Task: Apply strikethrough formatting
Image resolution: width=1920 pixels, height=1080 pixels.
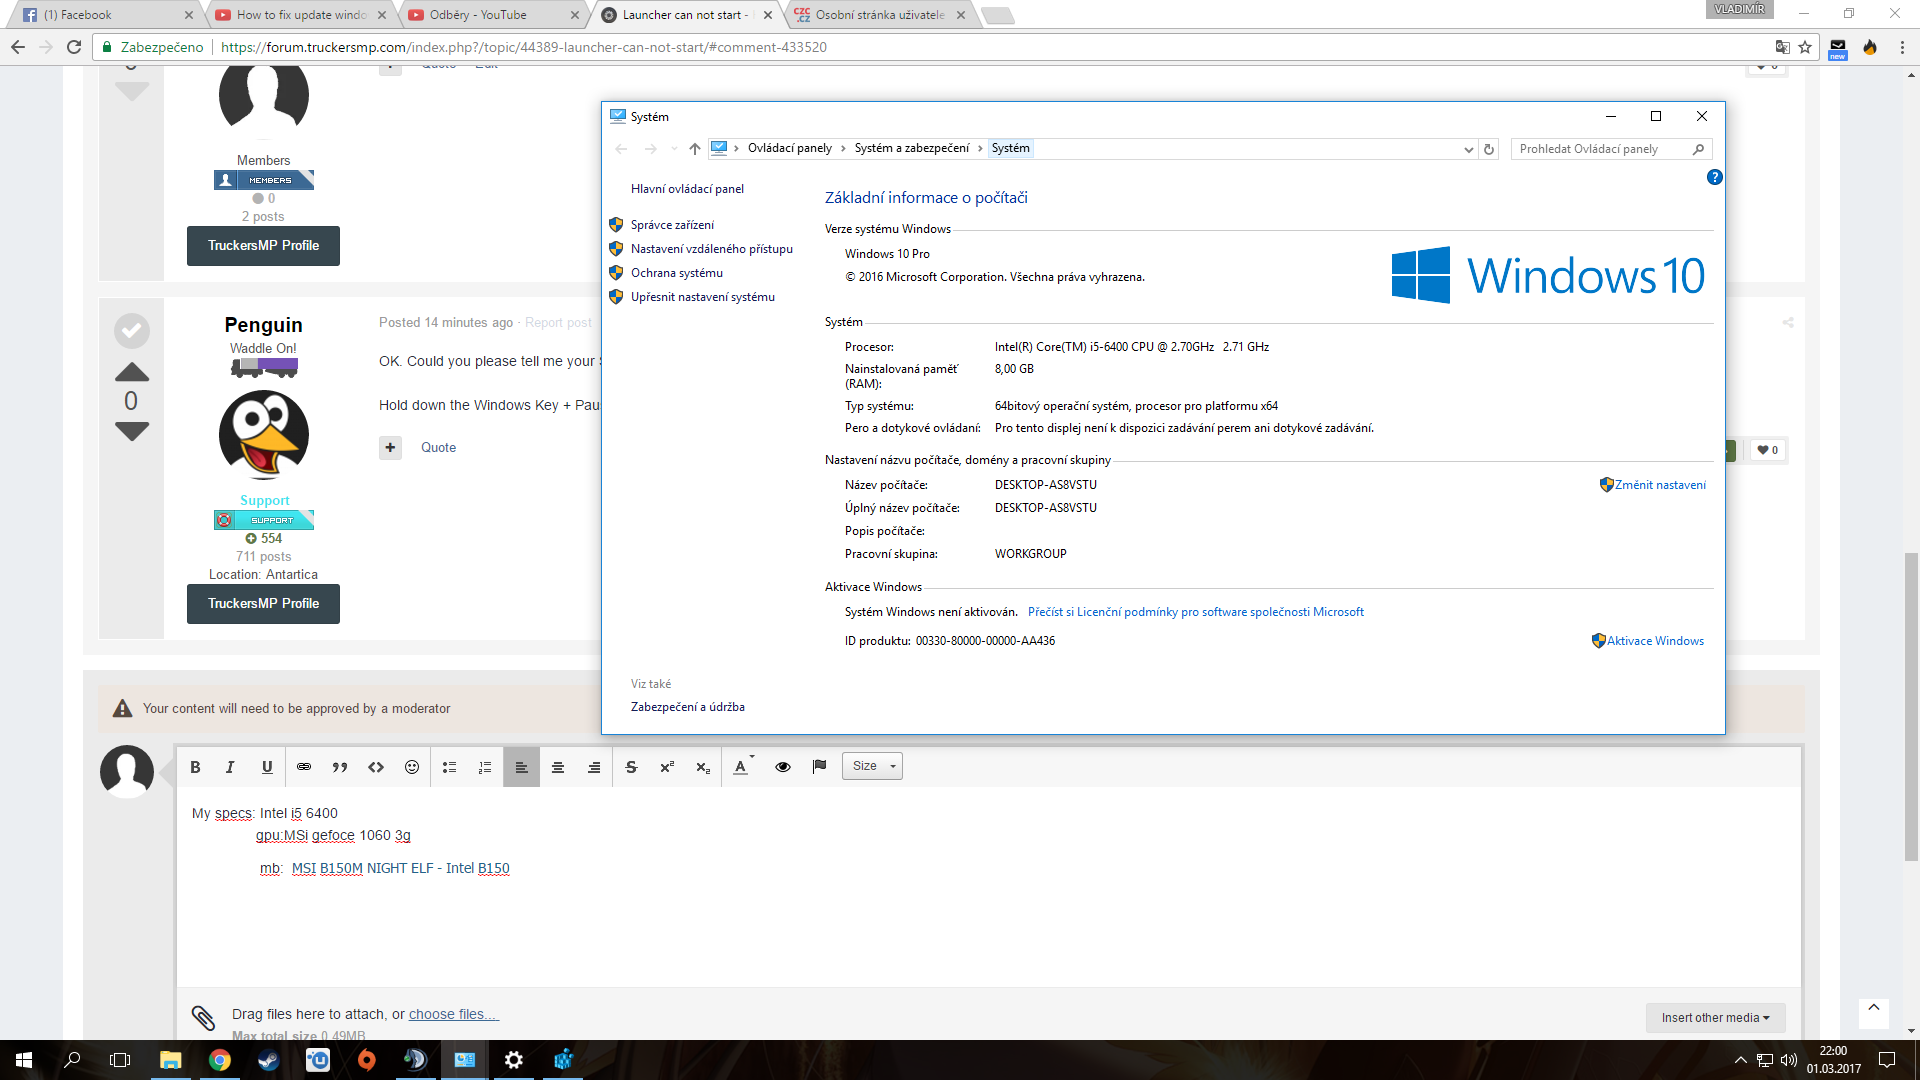Action: 631,767
